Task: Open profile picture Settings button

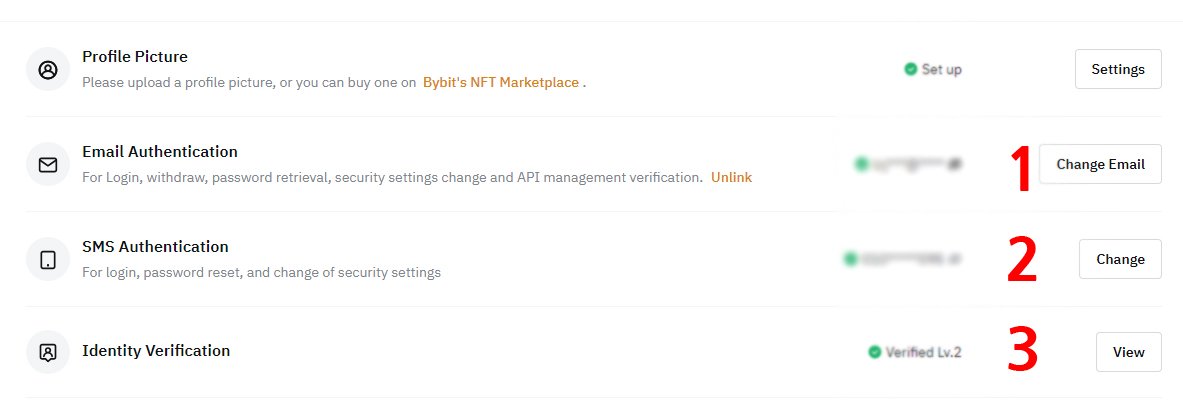Action: [x=1118, y=69]
